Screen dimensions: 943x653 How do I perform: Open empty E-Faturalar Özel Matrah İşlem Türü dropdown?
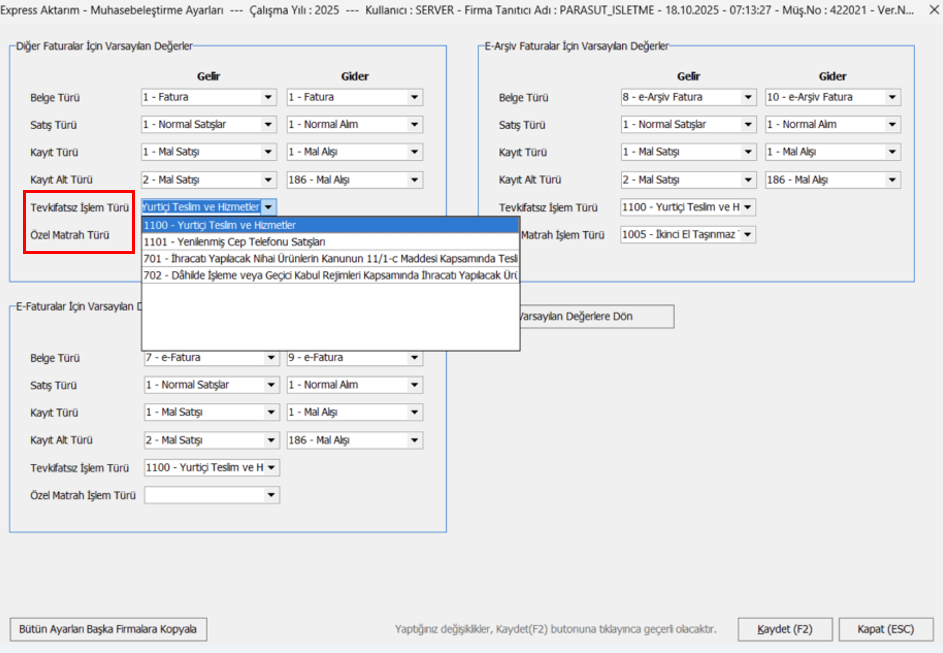tap(212, 495)
